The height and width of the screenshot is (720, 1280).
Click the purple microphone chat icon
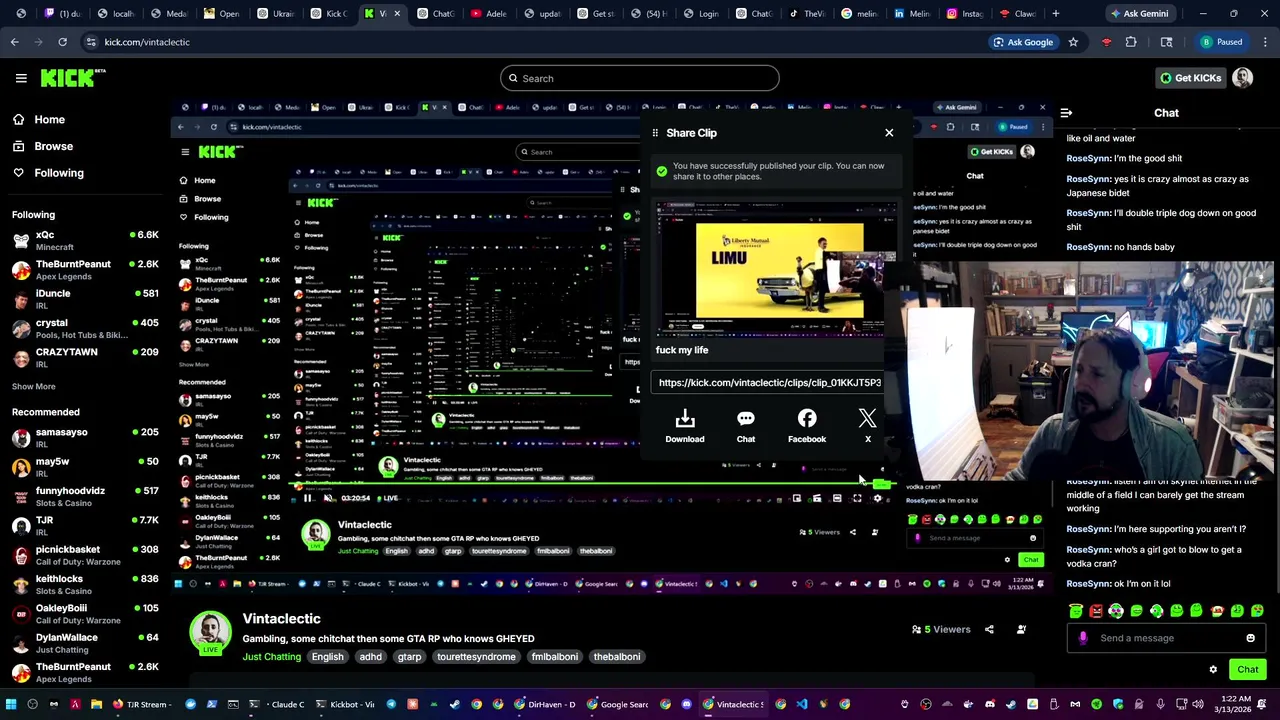(1083, 638)
